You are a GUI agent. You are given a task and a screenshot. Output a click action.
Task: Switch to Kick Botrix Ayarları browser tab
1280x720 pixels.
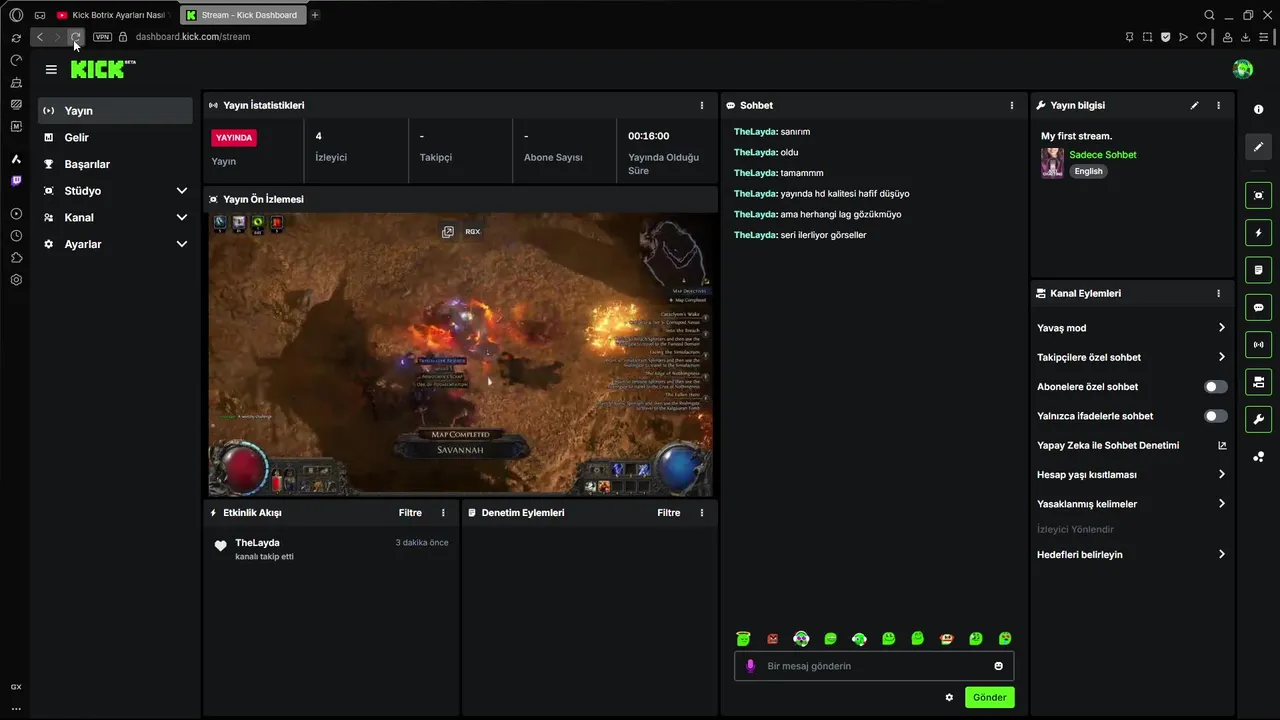point(113,15)
